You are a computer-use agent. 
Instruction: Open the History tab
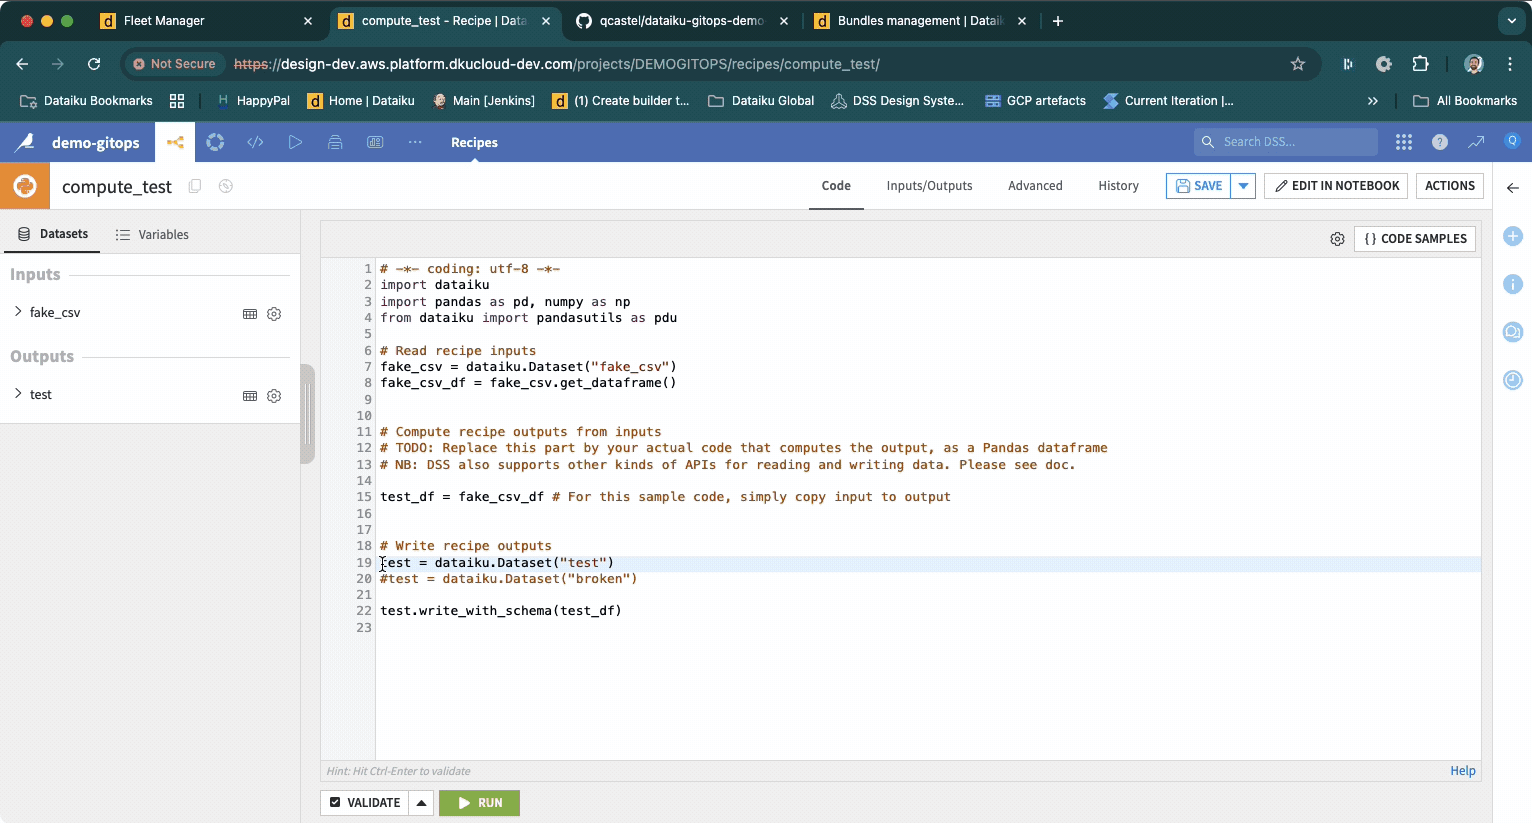[1118, 186]
